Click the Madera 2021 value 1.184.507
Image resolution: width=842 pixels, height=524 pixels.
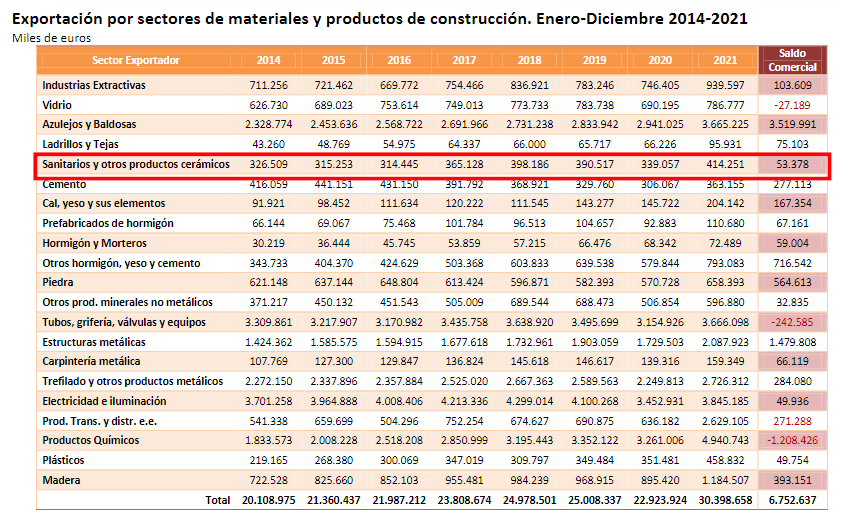coord(725,480)
